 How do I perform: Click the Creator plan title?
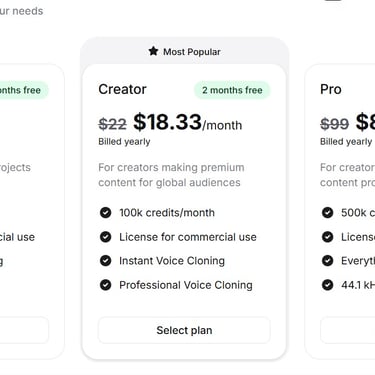point(122,89)
